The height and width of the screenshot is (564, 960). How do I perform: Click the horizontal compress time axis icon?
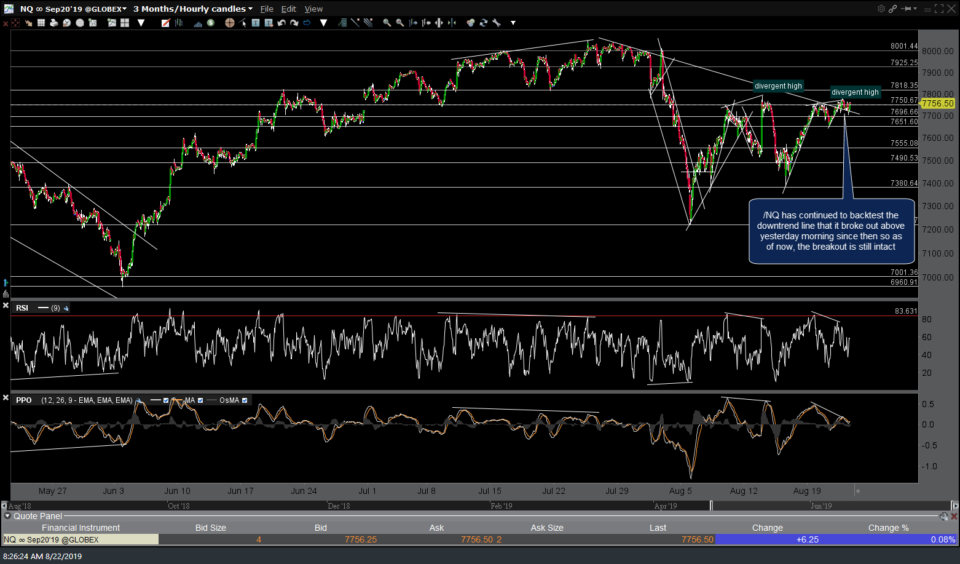(452, 23)
